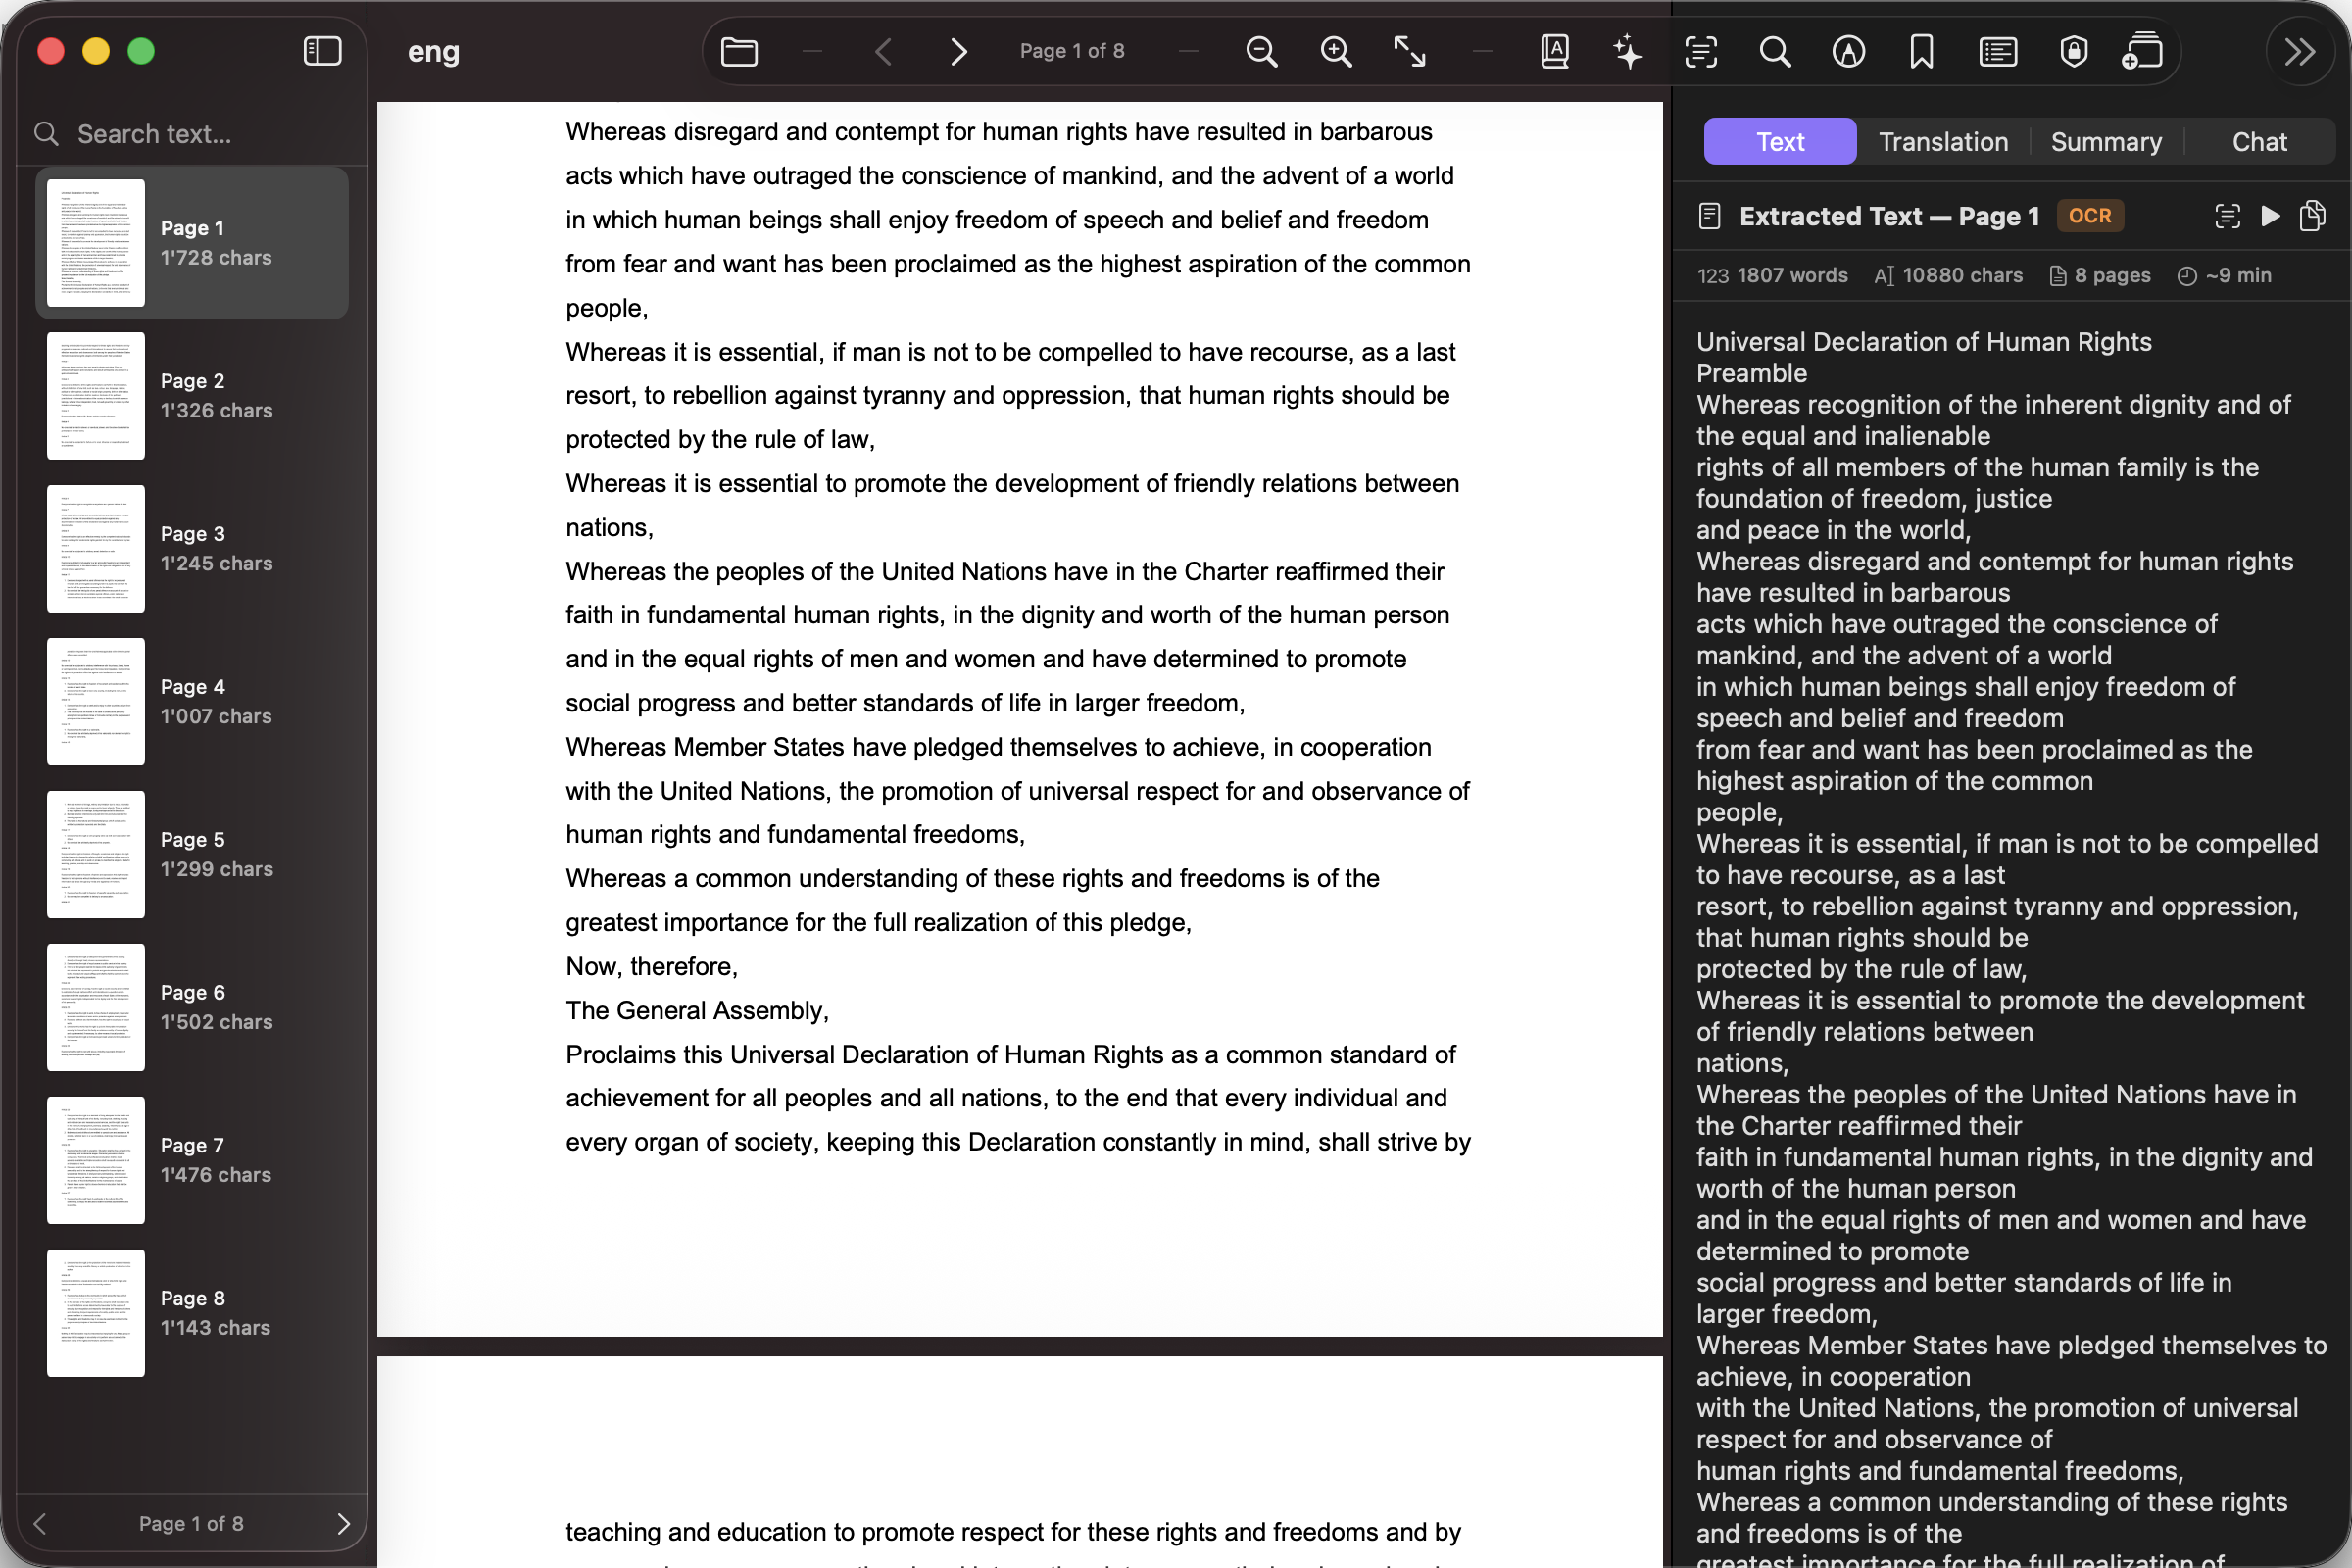Toggle the sidebar panel visibility
Image resolution: width=2352 pixels, height=1568 pixels.
click(x=321, y=49)
